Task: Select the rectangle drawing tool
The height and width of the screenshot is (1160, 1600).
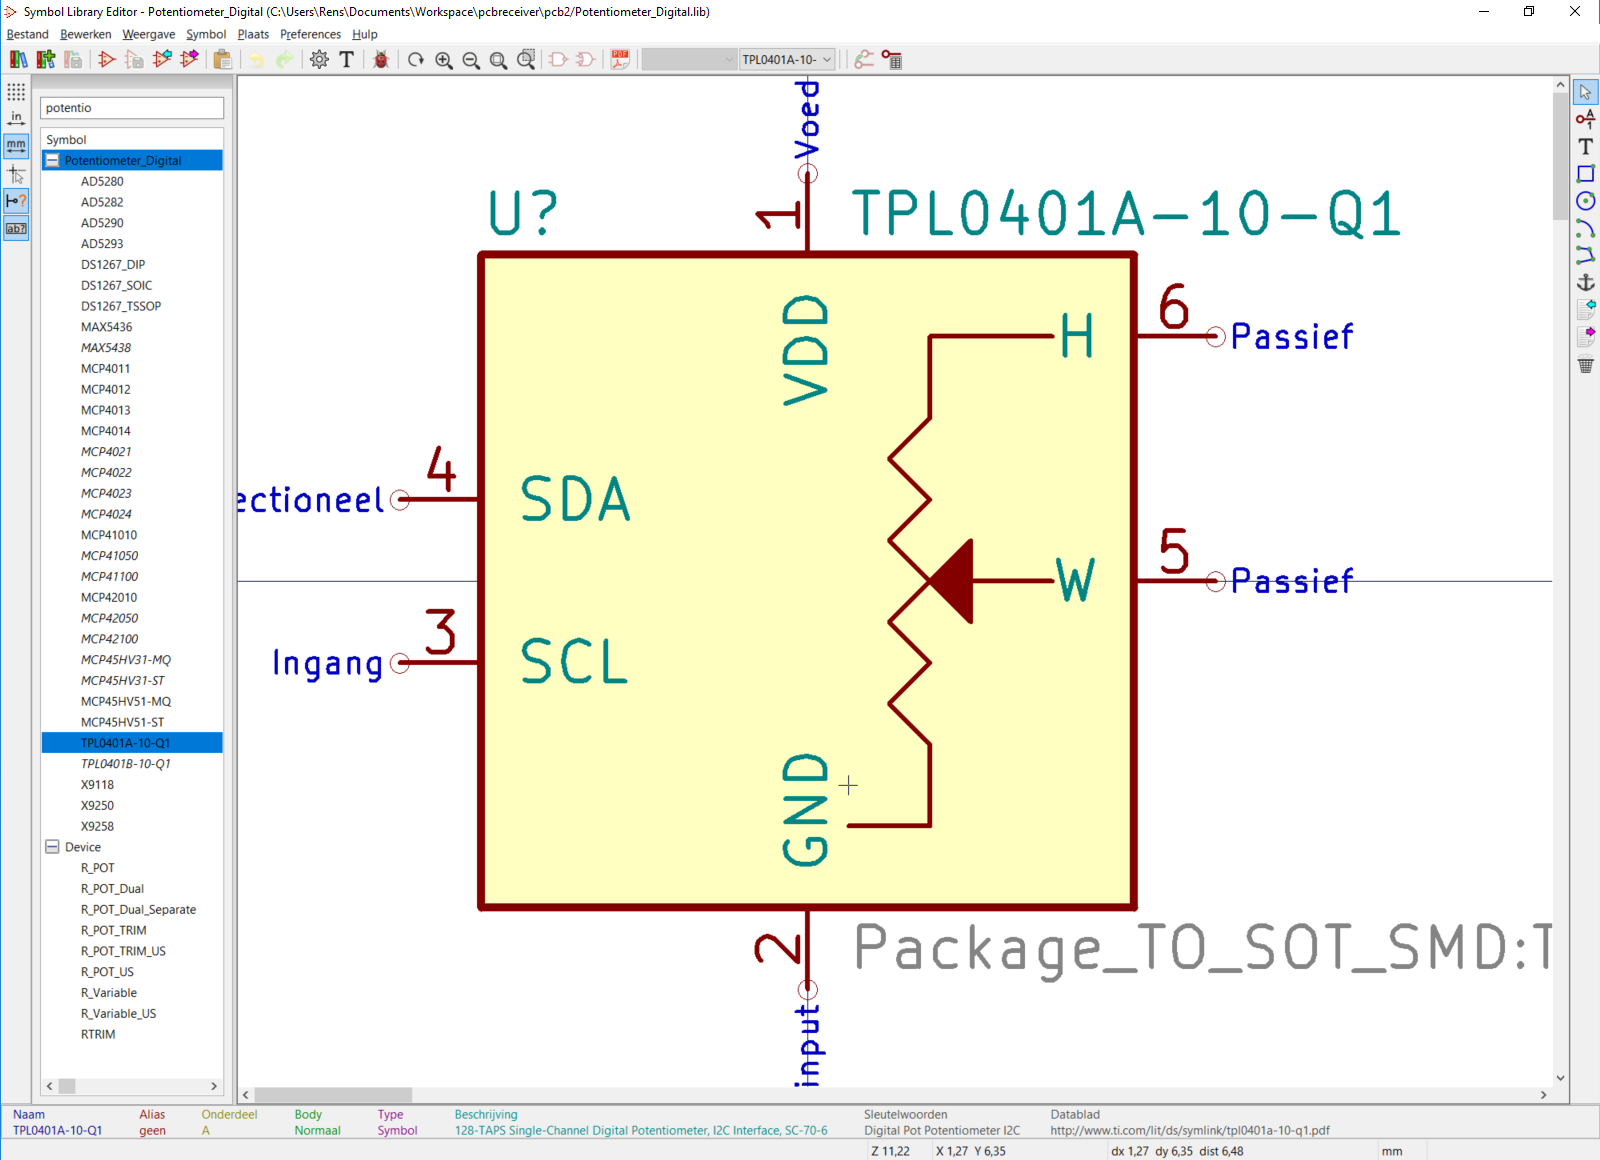Action: [1586, 173]
